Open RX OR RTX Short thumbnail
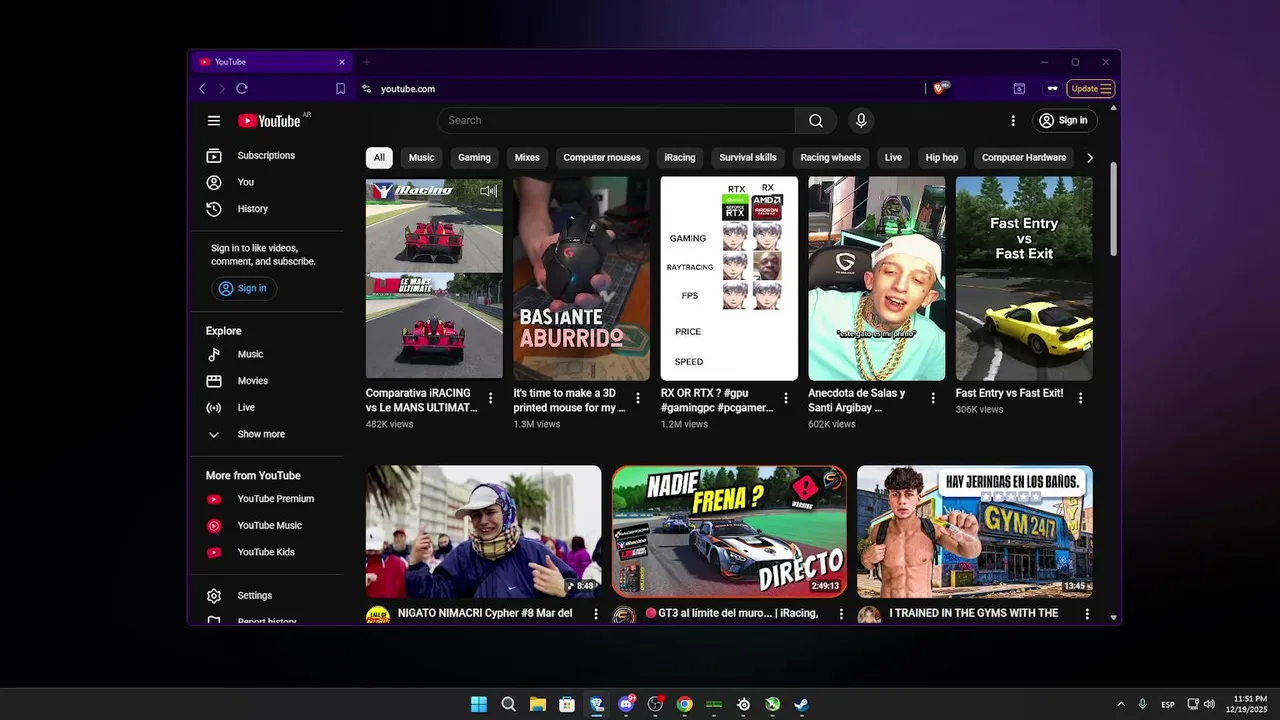Screen dimensions: 1280x720 pos(729,279)
